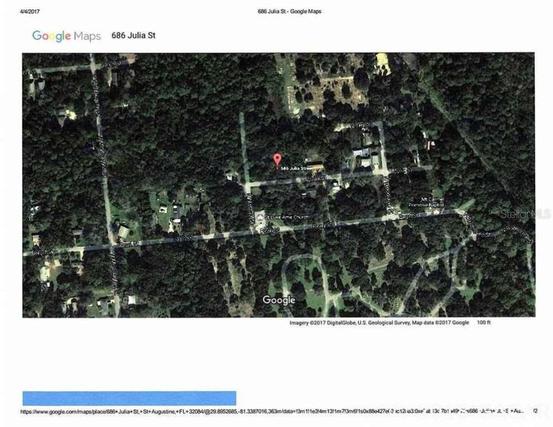The width and height of the screenshot is (553, 427).
Task: Click the 686 Julia St heading text
Action: (x=133, y=35)
